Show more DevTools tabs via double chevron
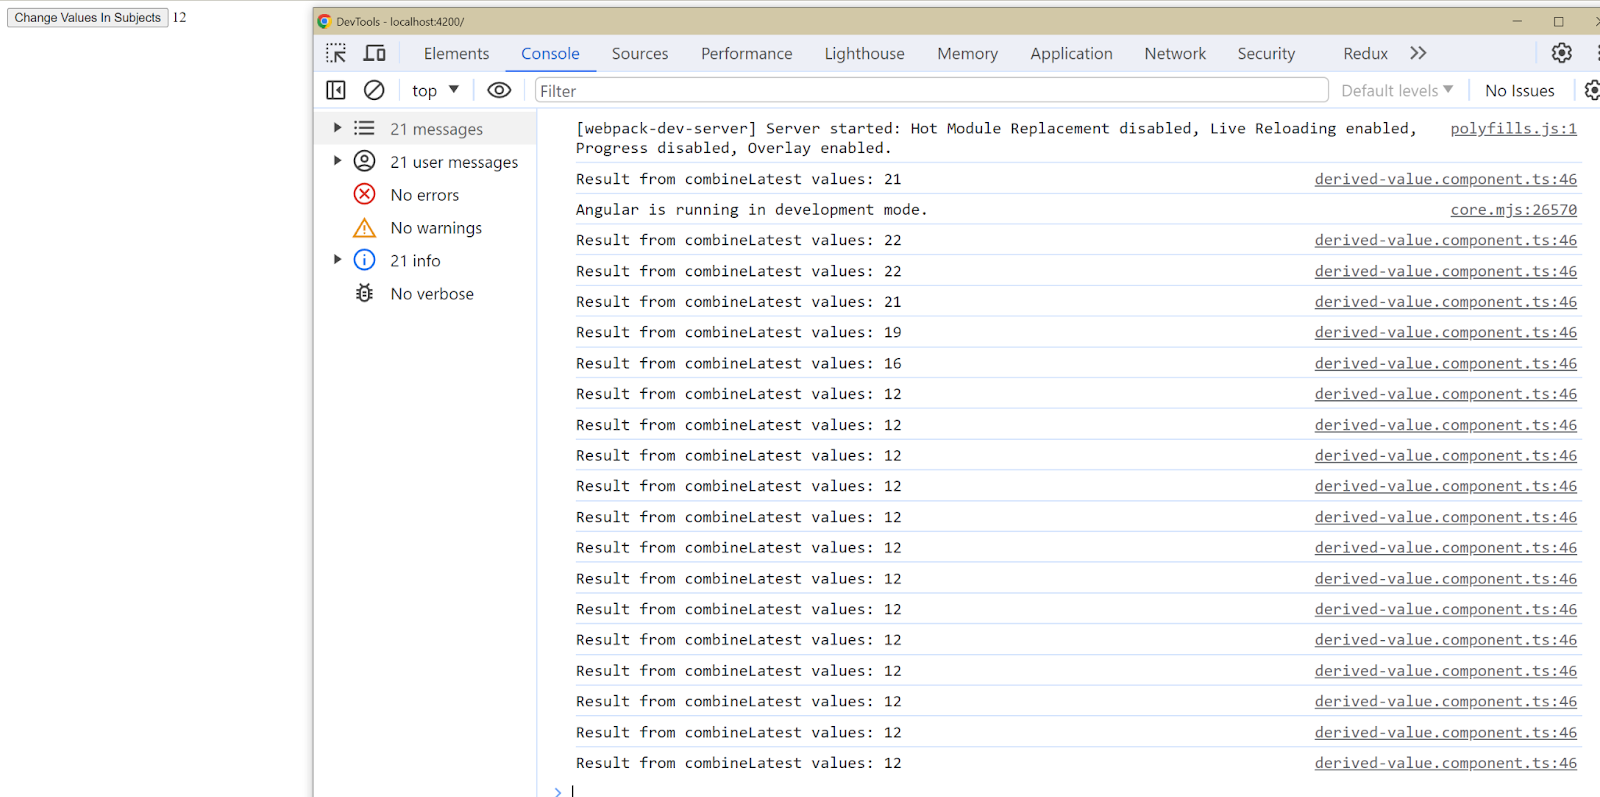Image resolution: width=1600 pixels, height=797 pixels. click(1418, 53)
